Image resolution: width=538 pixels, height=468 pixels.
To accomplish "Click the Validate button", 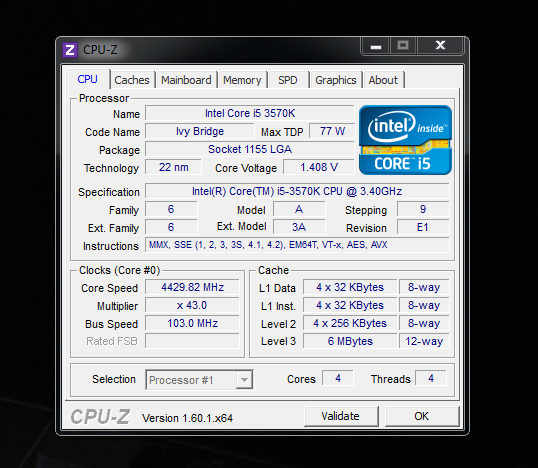I will [x=341, y=416].
